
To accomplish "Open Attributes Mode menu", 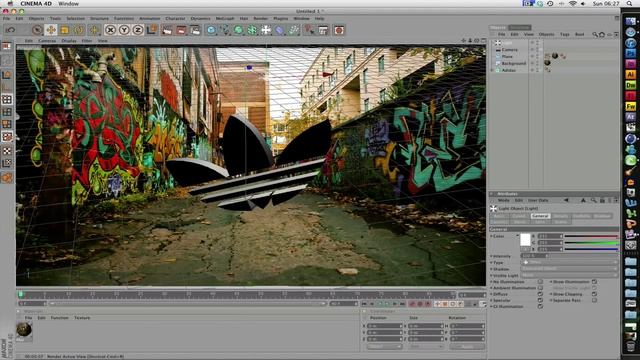I will point(503,200).
